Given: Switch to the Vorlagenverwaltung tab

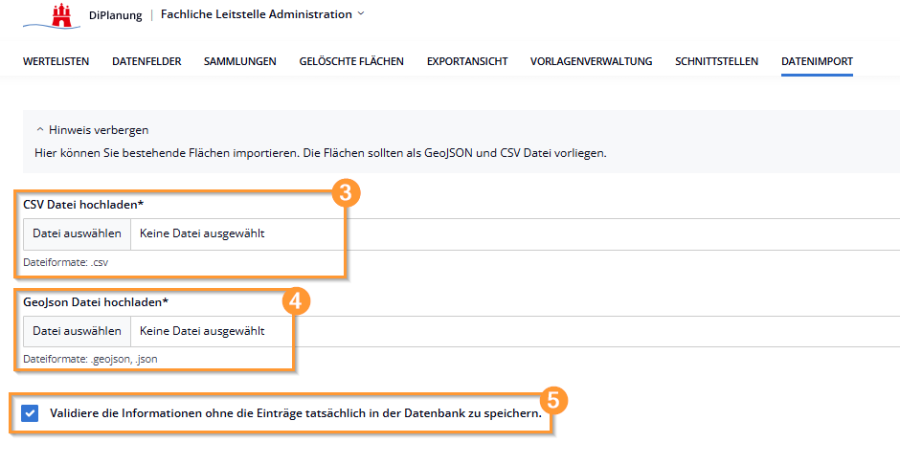Looking at the screenshot, I should [591, 61].
